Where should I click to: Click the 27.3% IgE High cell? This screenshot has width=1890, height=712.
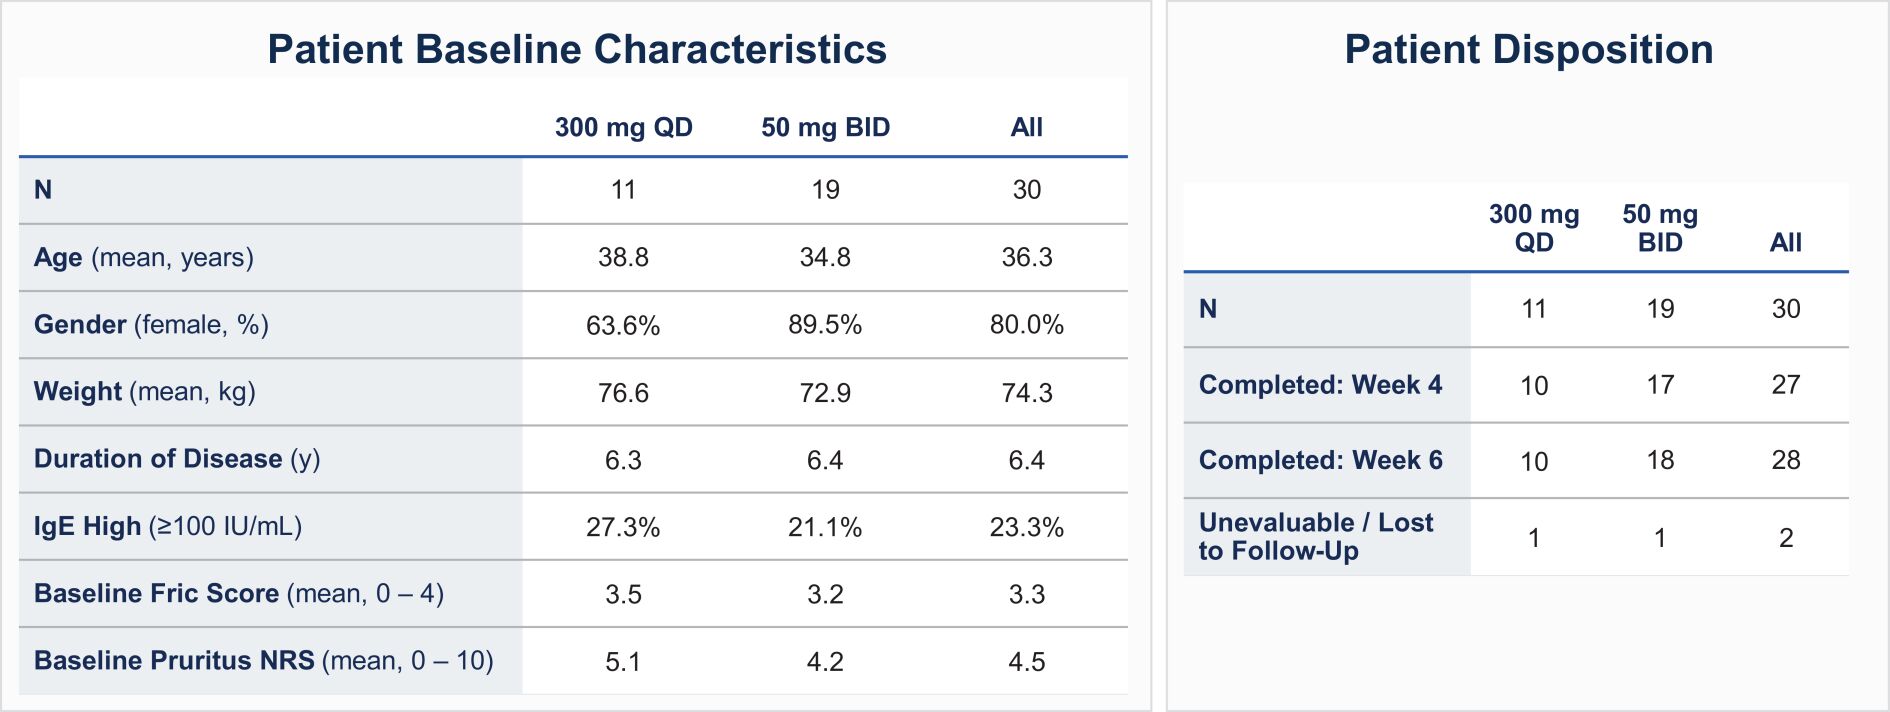(623, 527)
